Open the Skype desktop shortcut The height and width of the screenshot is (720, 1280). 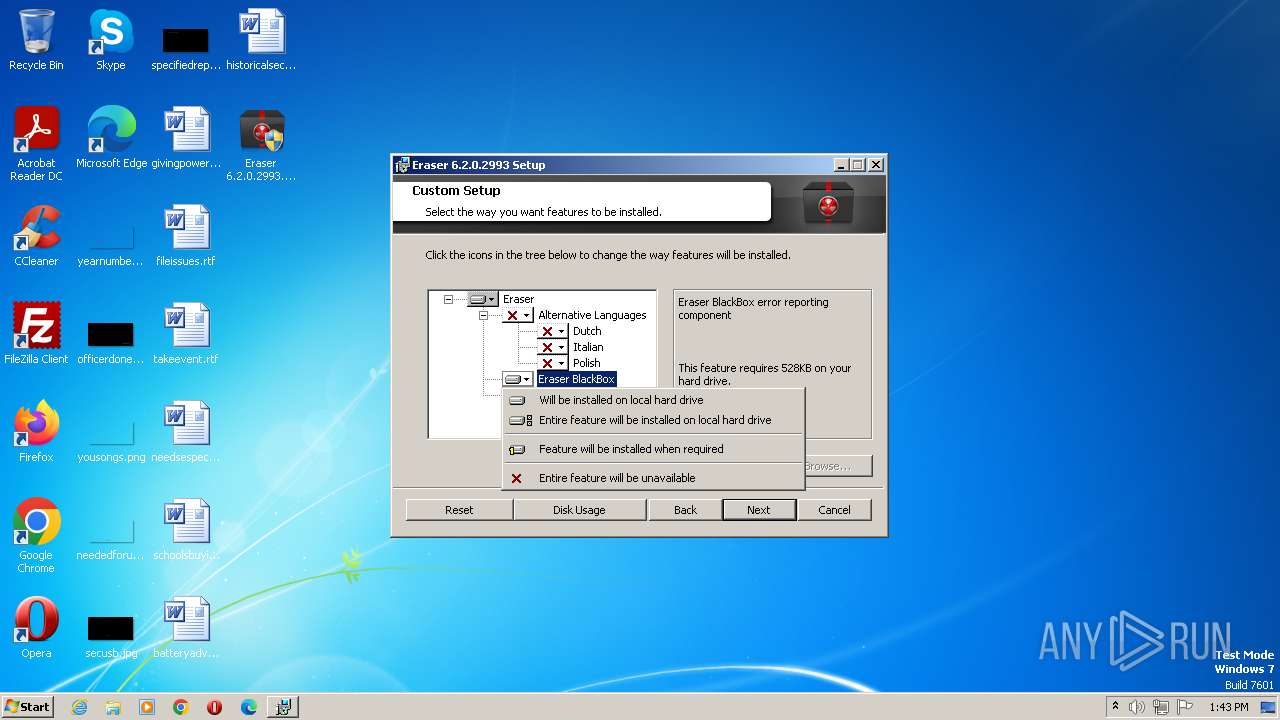pyautogui.click(x=111, y=40)
